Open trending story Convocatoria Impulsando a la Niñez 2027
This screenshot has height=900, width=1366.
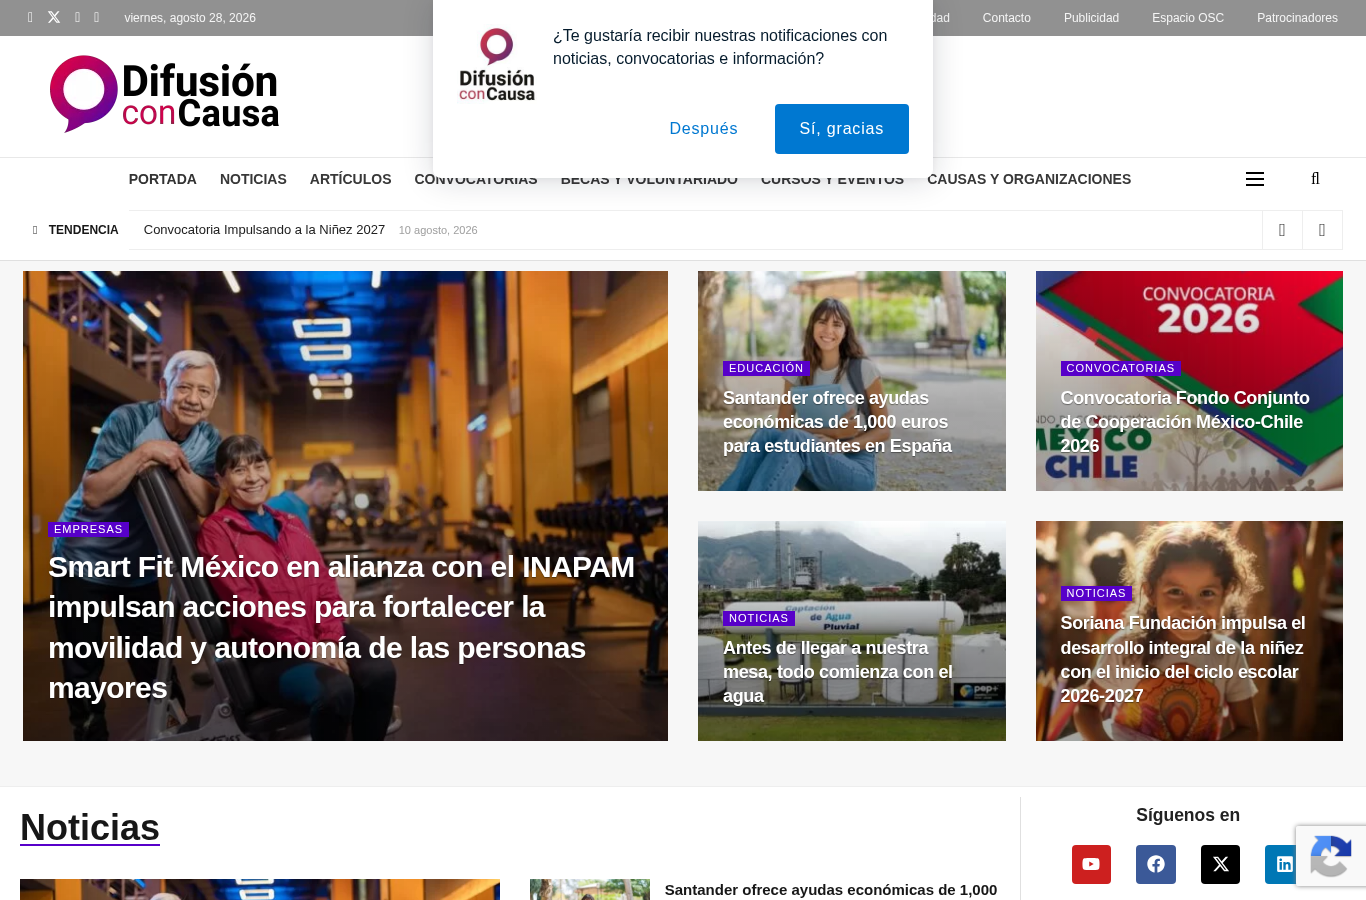pyautogui.click(x=264, y=230)
